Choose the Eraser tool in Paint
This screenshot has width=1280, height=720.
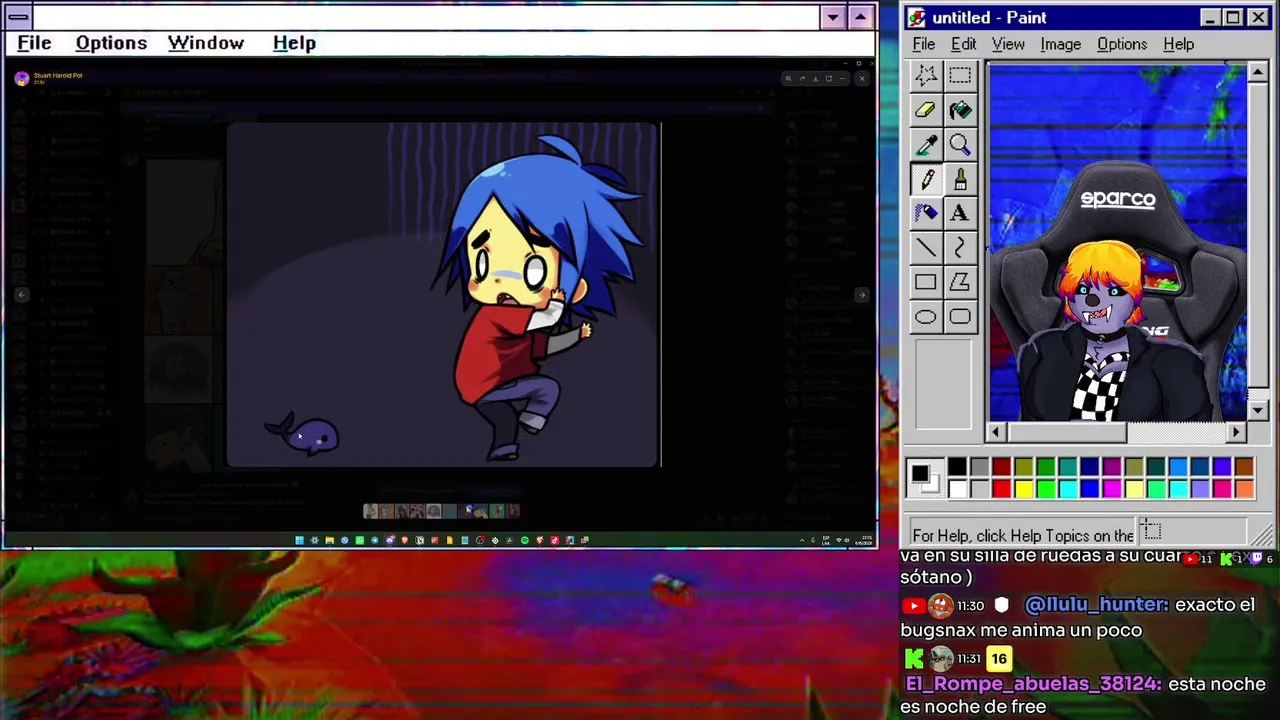(926, 110)
